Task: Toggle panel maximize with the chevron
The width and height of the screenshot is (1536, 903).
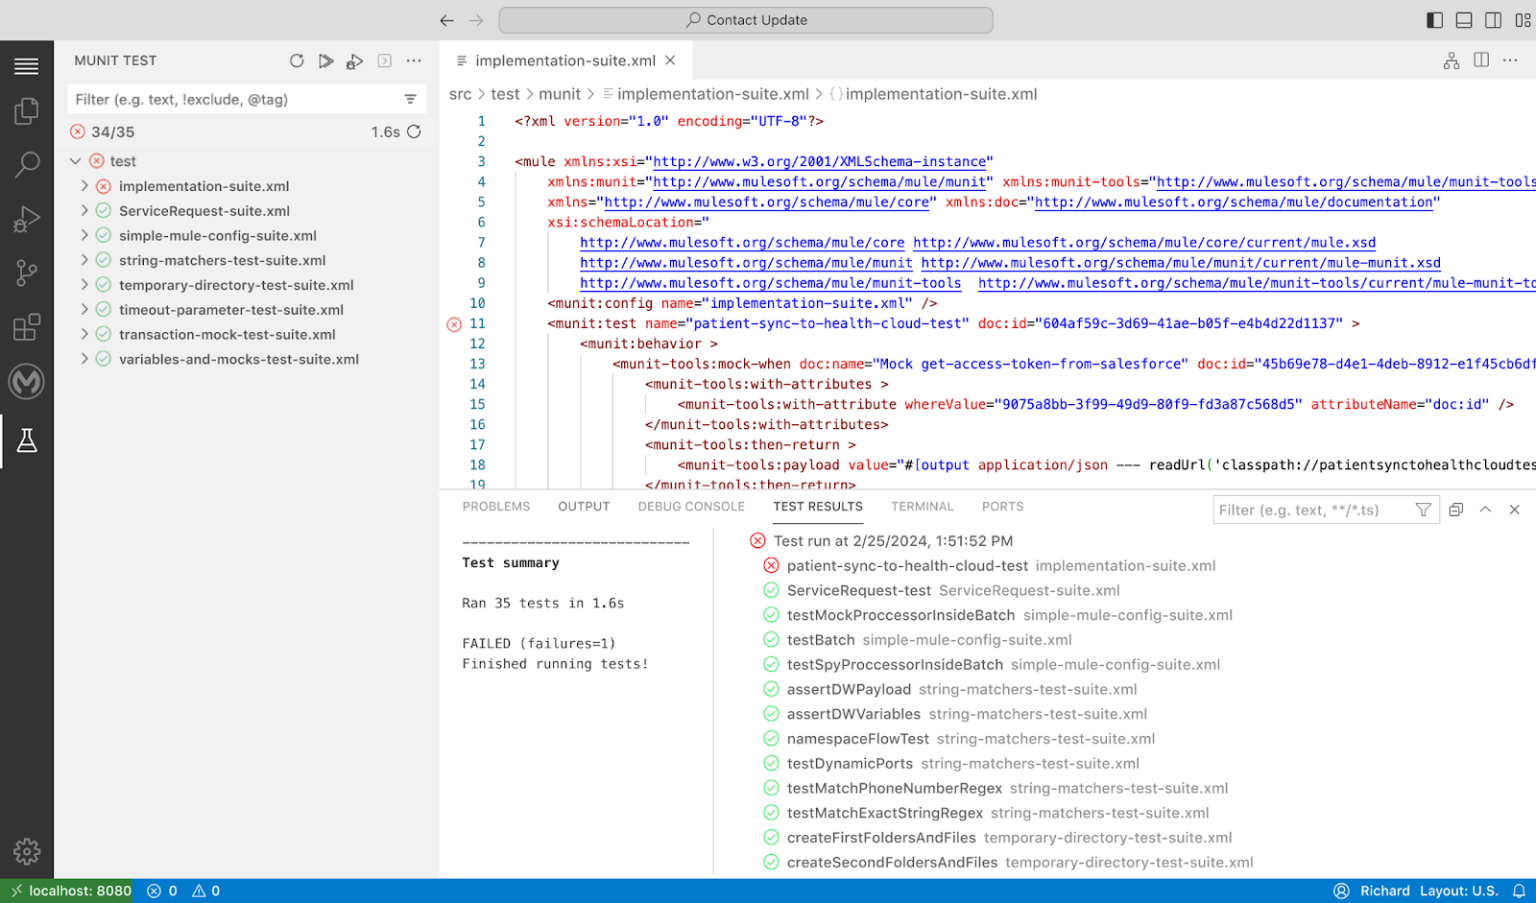Action: click(x=1485, y=509)
